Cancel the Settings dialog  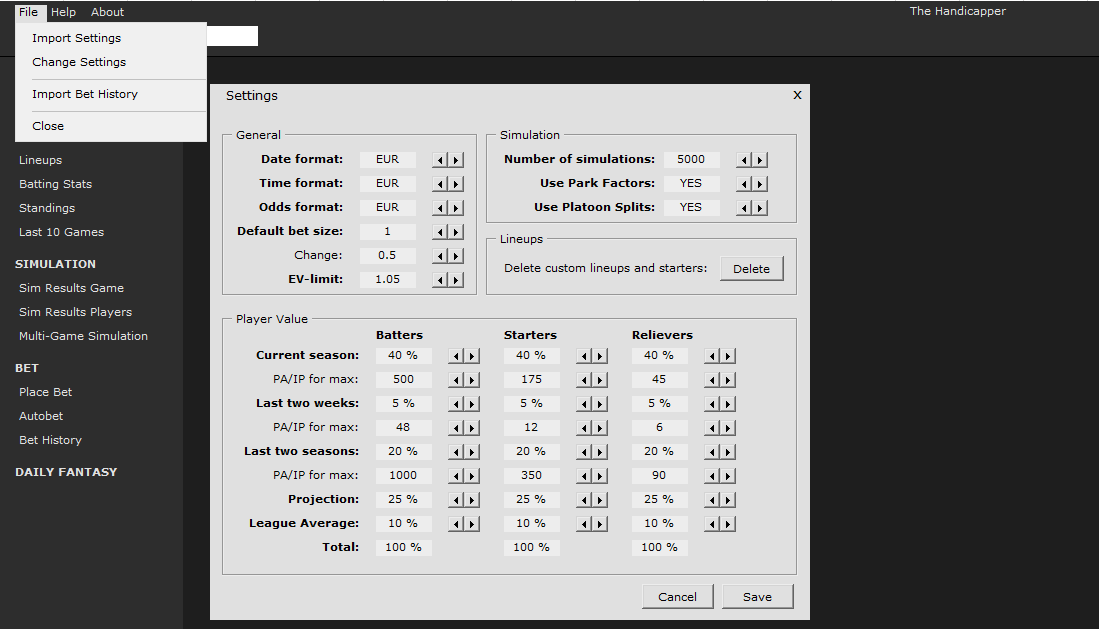click(677, 597)
